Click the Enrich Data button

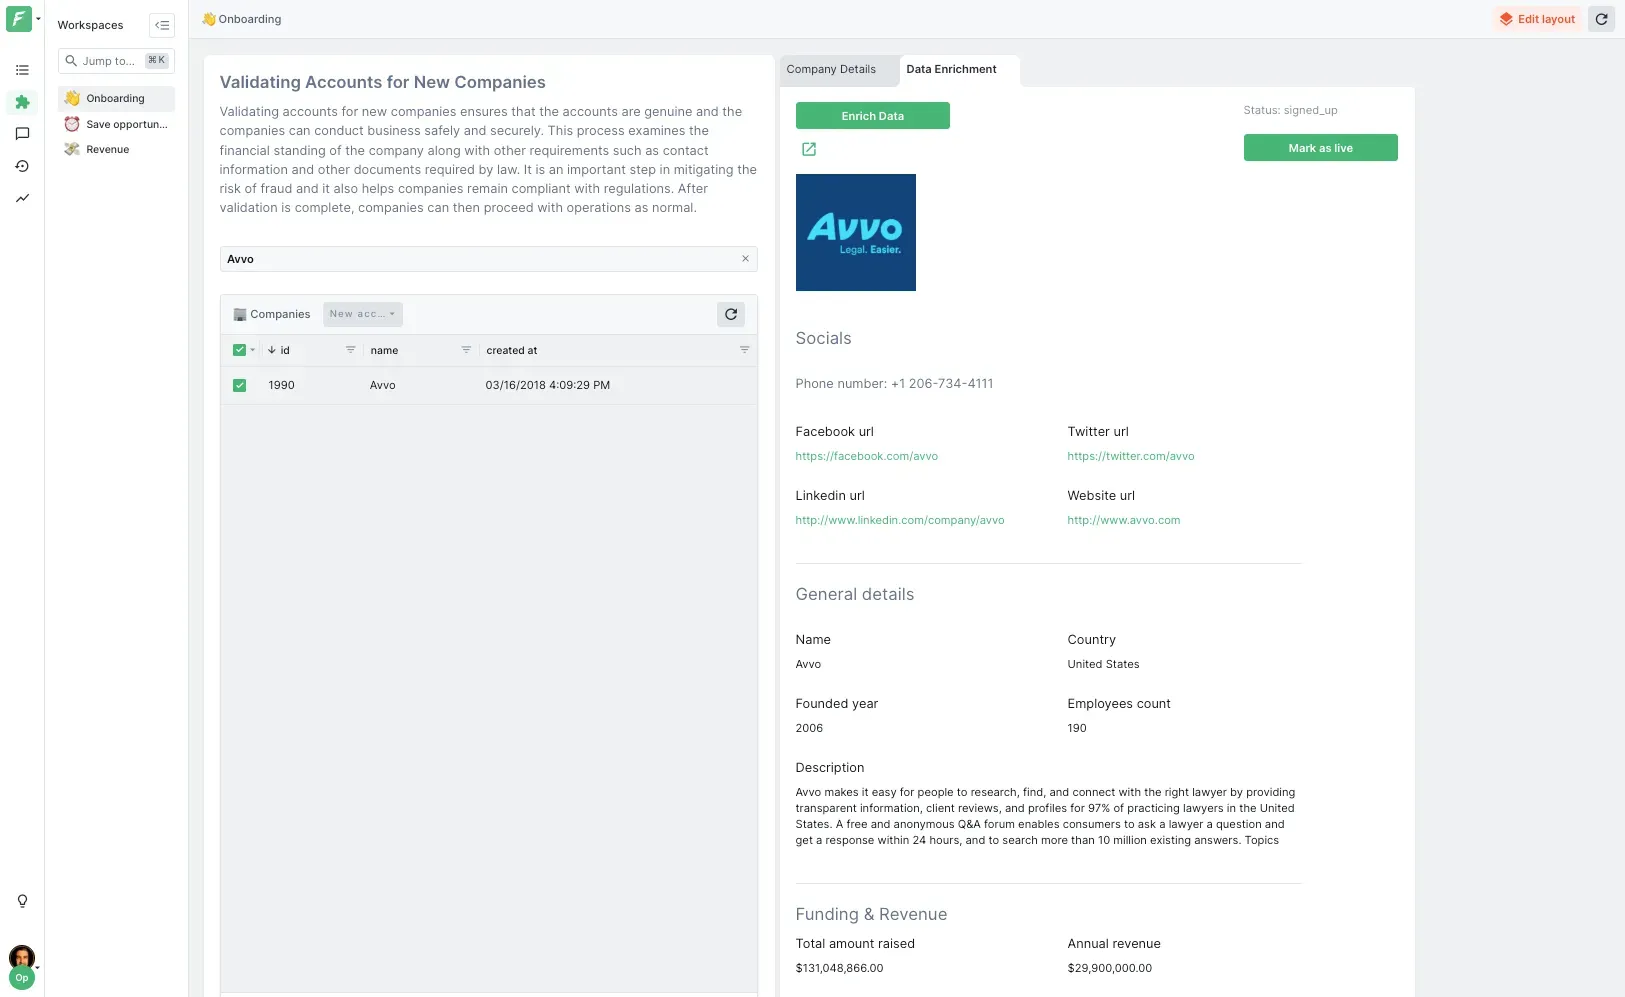872,116
